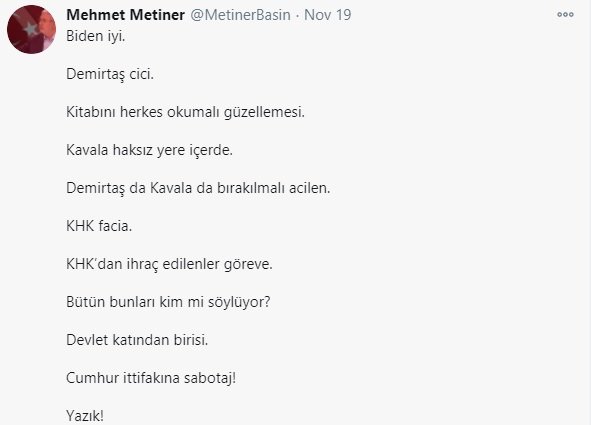Image resolution: width=591 pixels, height=425 pixels.
Task: Click the text "Cumhur ittifakına sabotaj!"
Action: coord(151,378)
